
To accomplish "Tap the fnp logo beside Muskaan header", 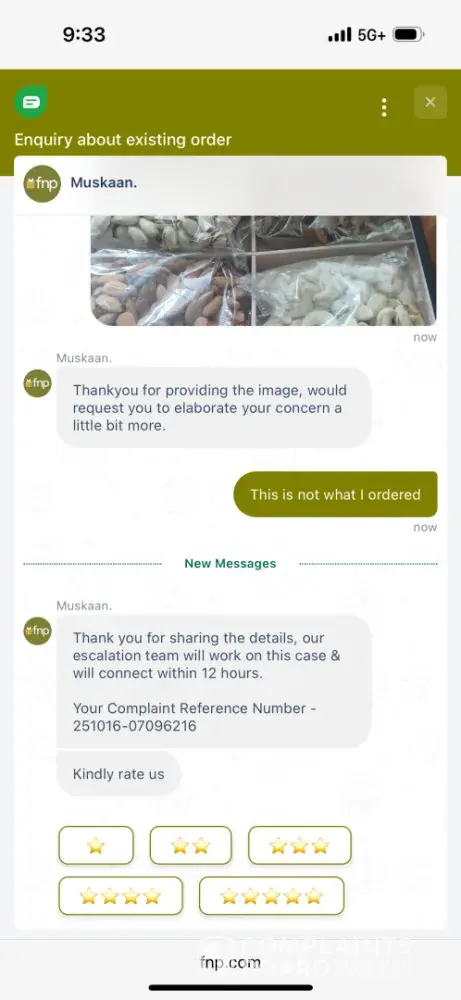I will [x=42, y=184].
